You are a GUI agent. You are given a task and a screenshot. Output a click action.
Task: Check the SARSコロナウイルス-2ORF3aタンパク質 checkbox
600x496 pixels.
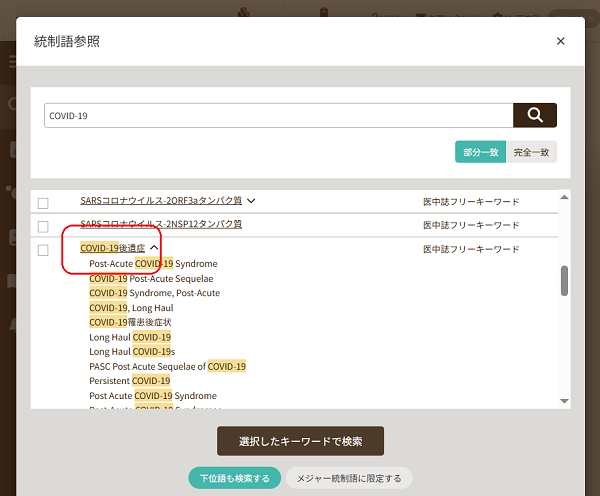click(43, 203)
